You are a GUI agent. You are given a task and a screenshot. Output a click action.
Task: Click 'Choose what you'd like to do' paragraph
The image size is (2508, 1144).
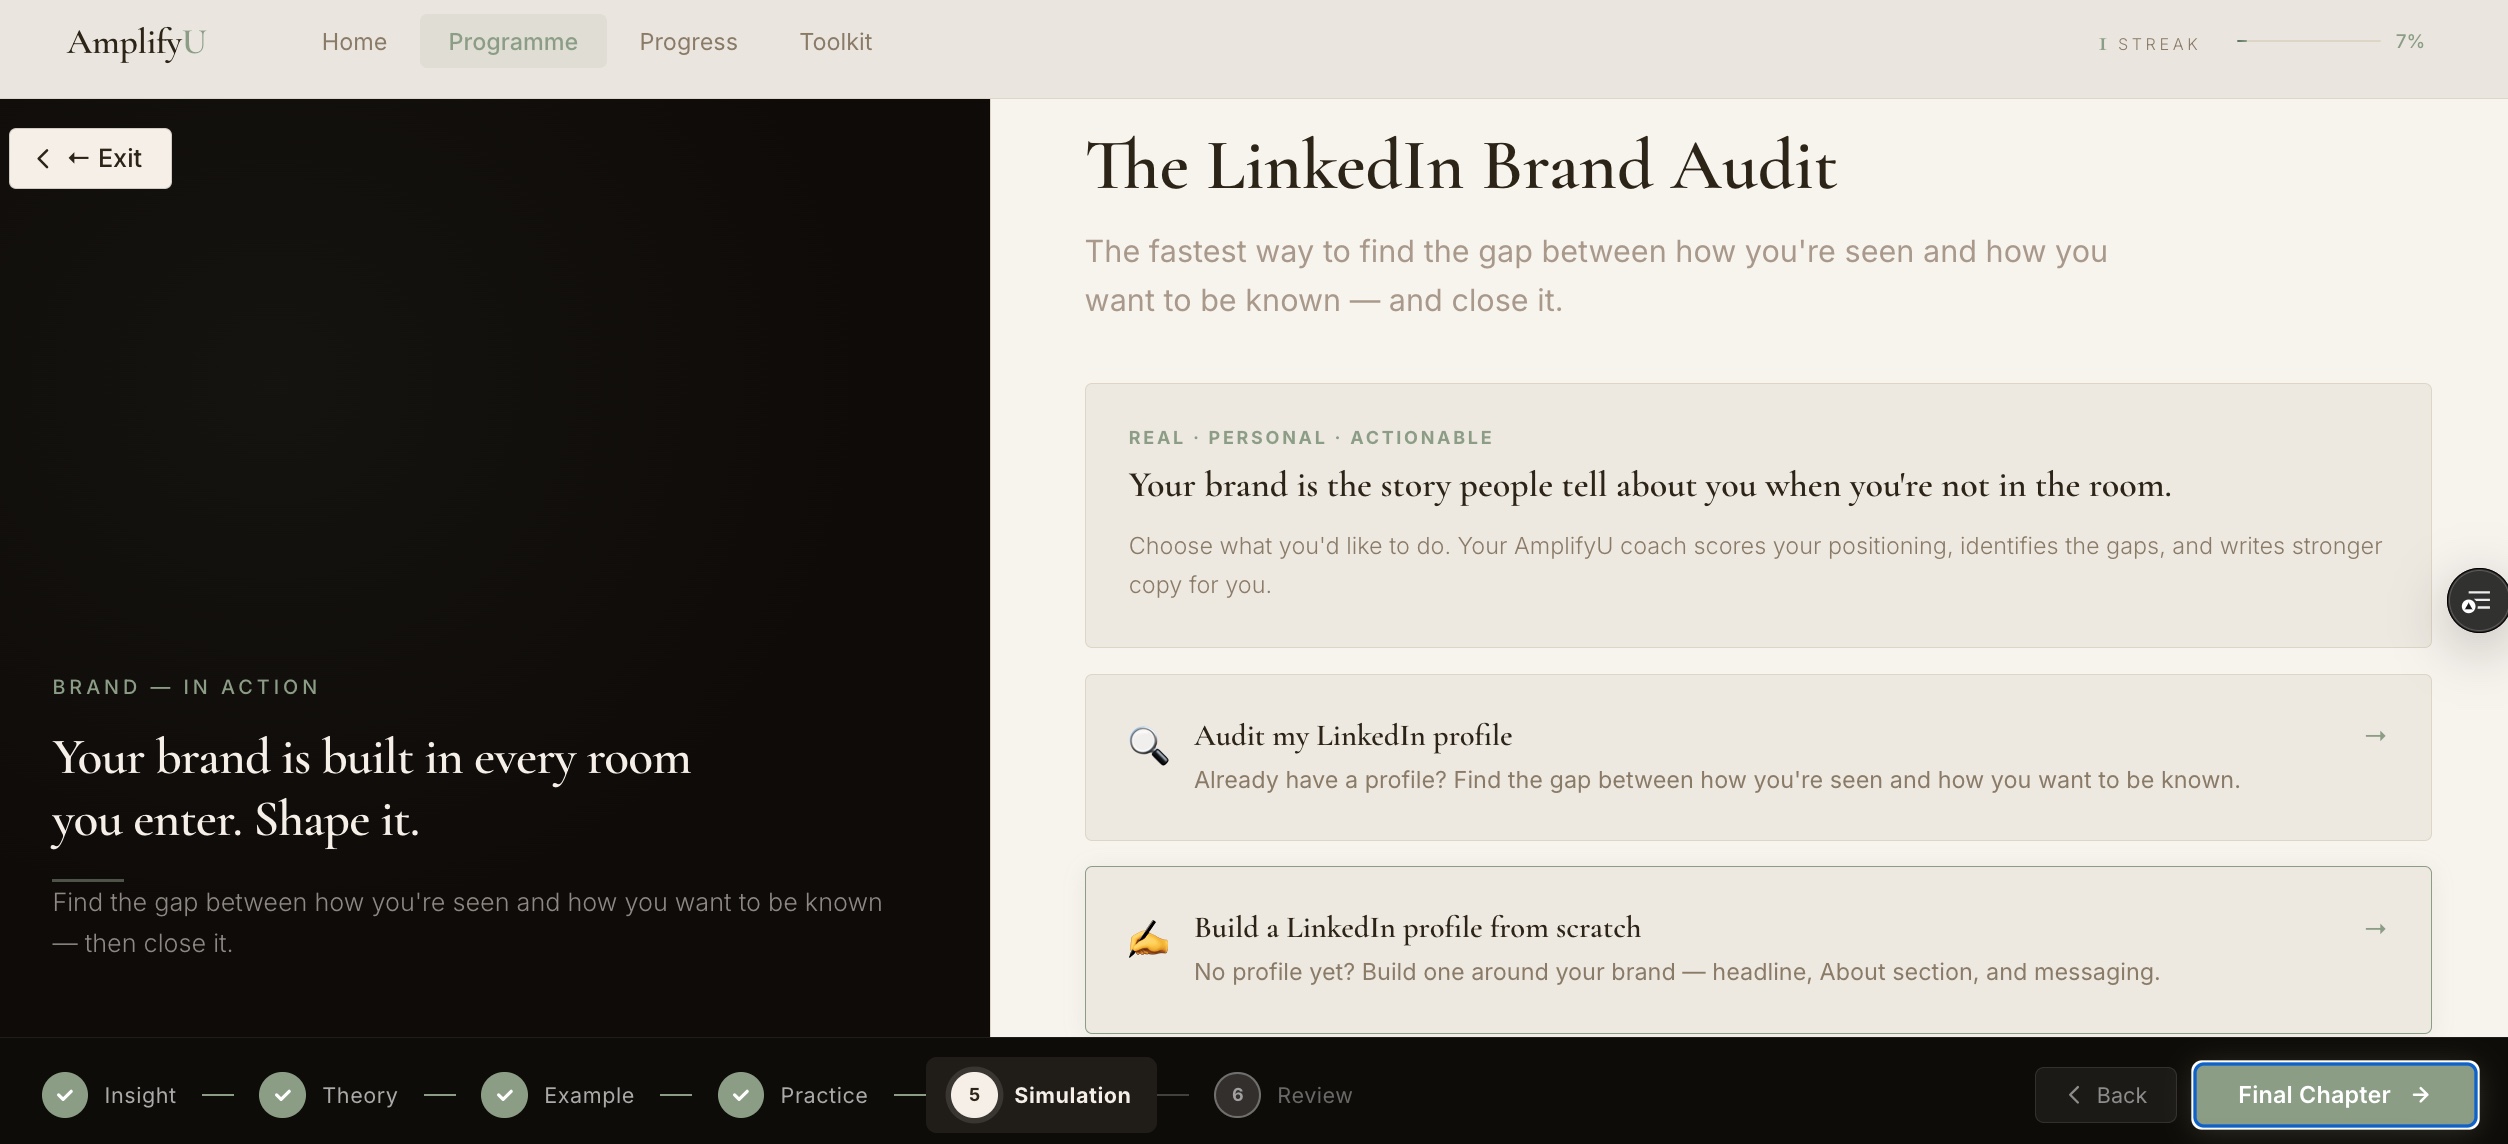pyautogui.click(x=1755, y=565)
